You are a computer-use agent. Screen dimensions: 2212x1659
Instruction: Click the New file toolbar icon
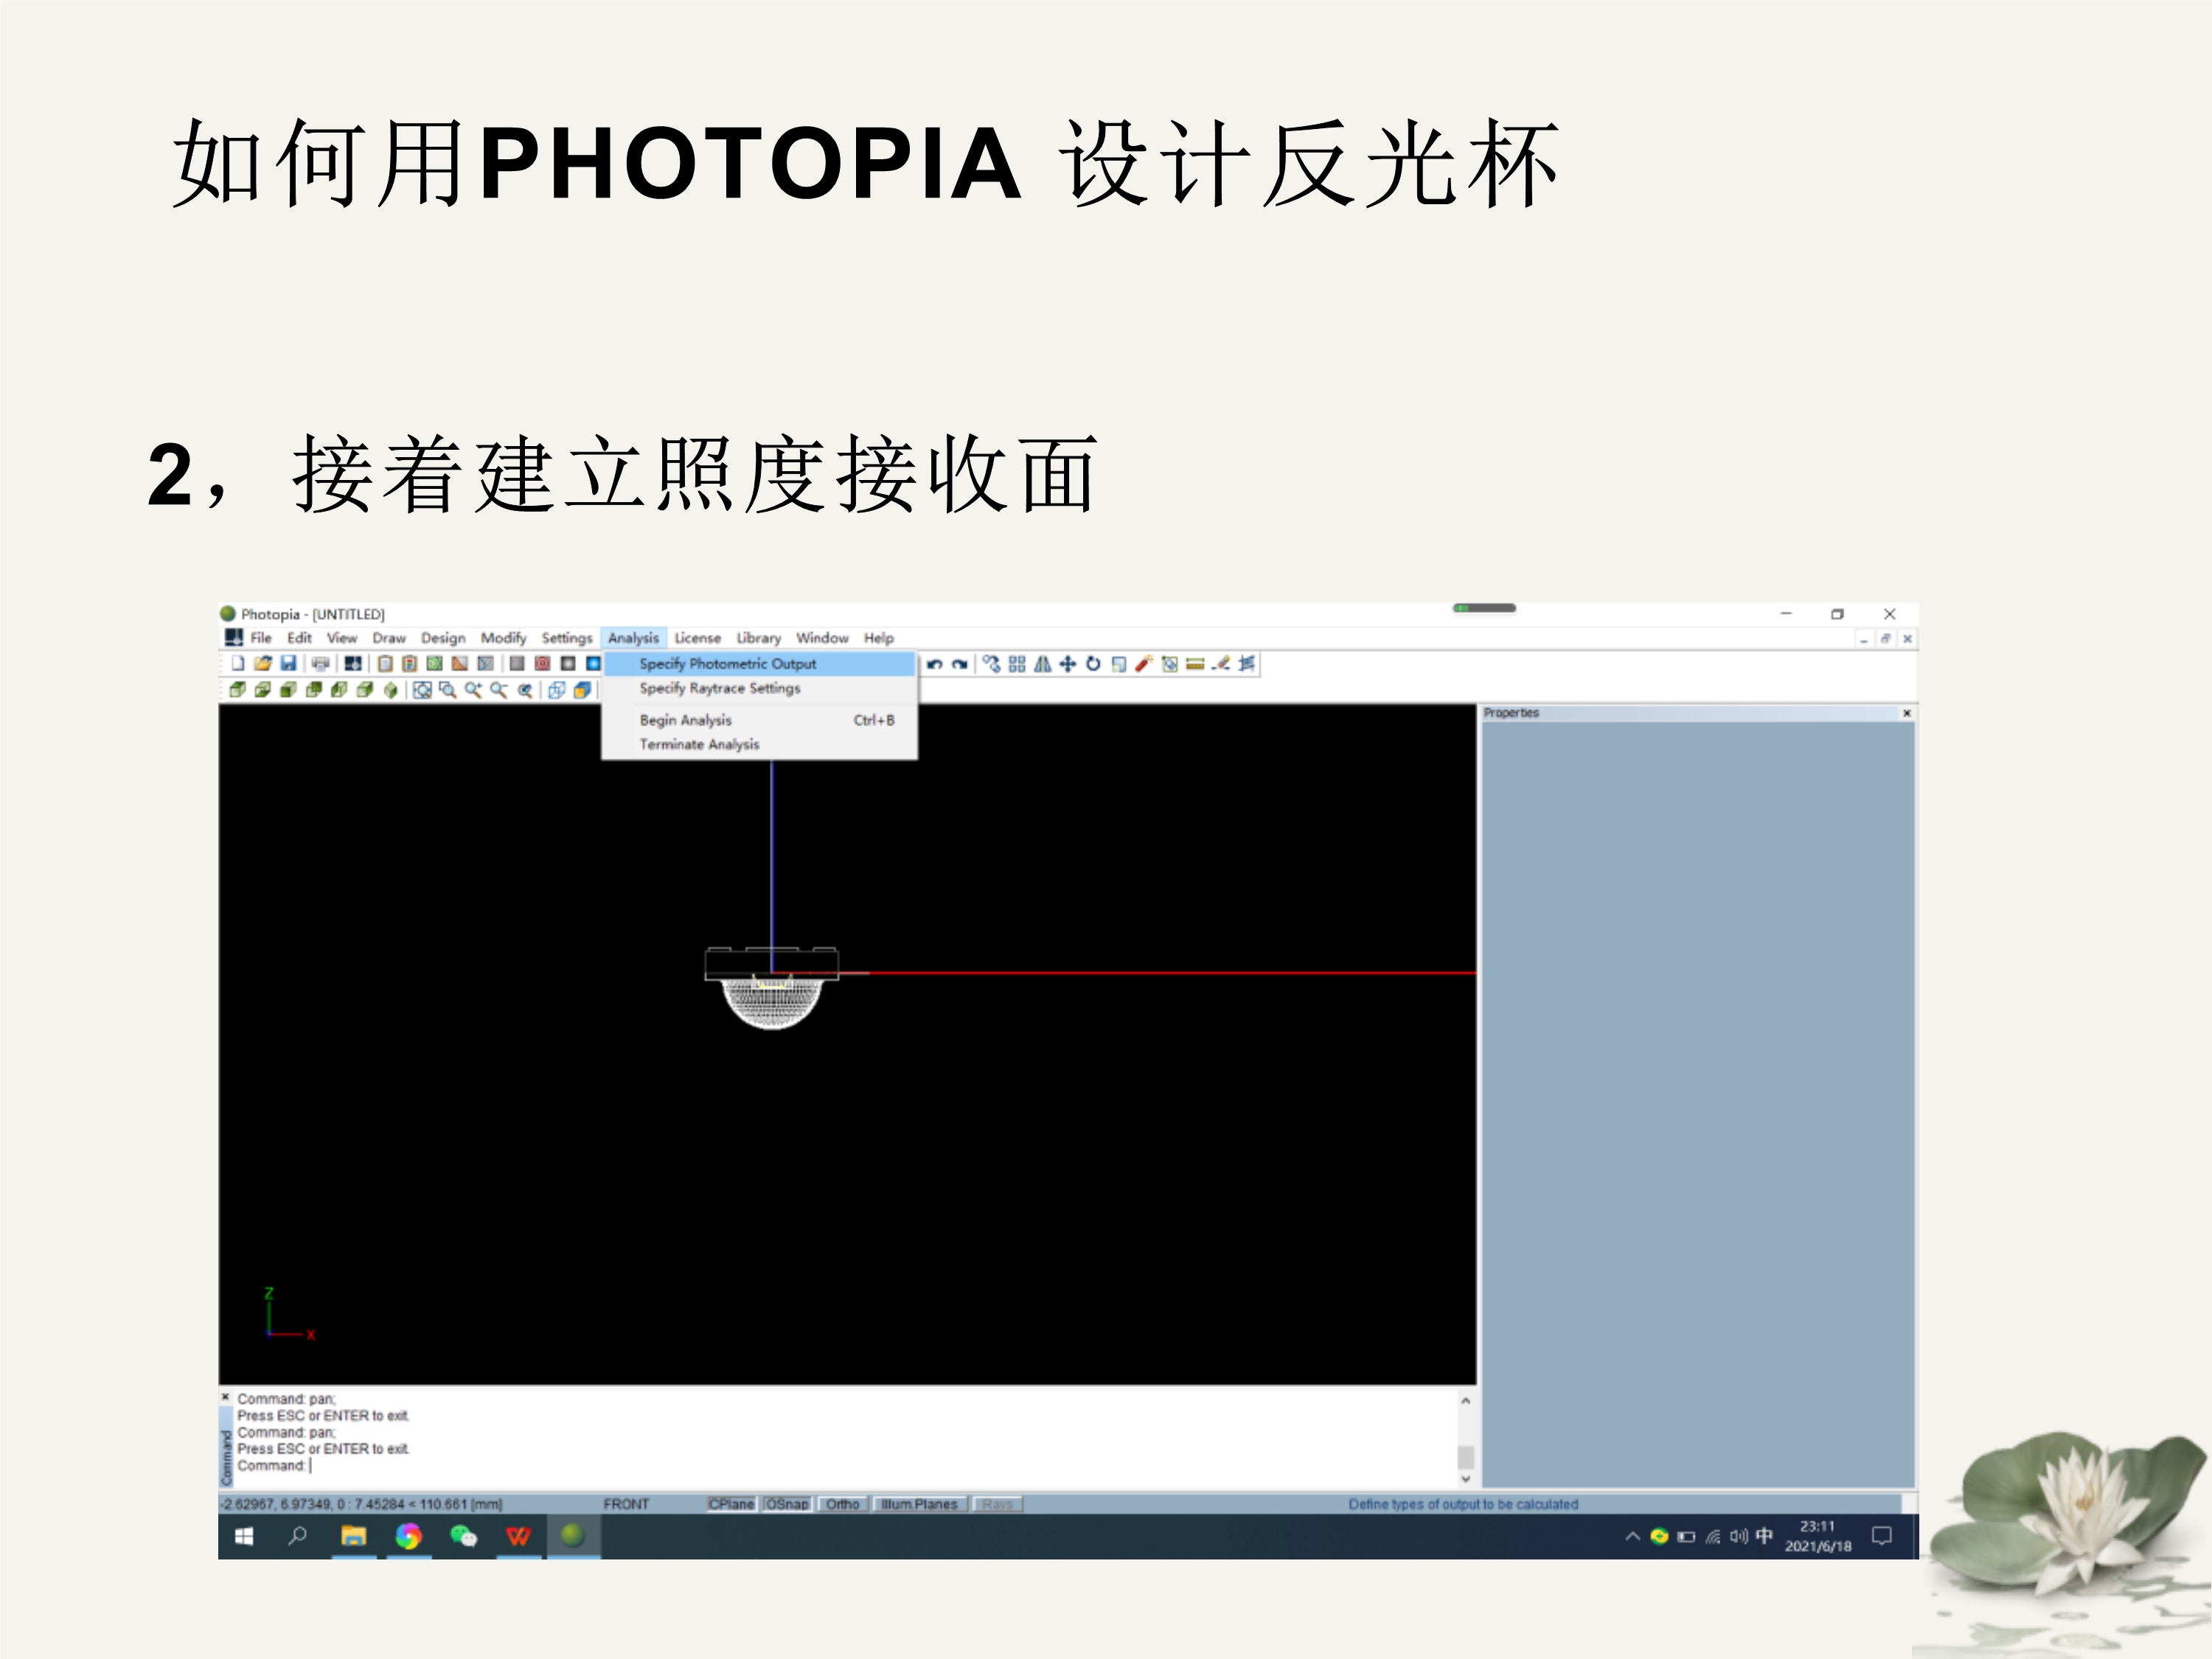[238, 663]
